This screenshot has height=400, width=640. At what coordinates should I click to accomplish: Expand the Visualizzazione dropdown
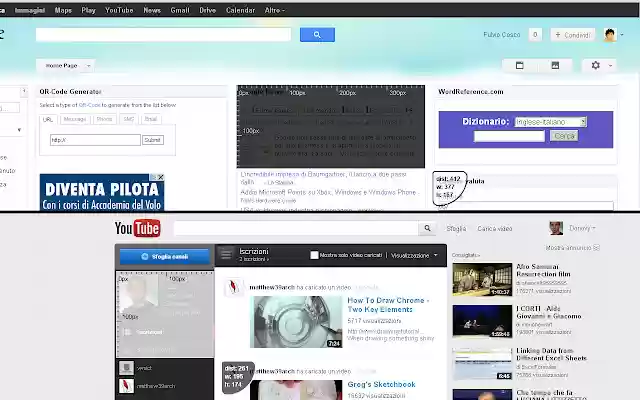[x=414, y=256]
